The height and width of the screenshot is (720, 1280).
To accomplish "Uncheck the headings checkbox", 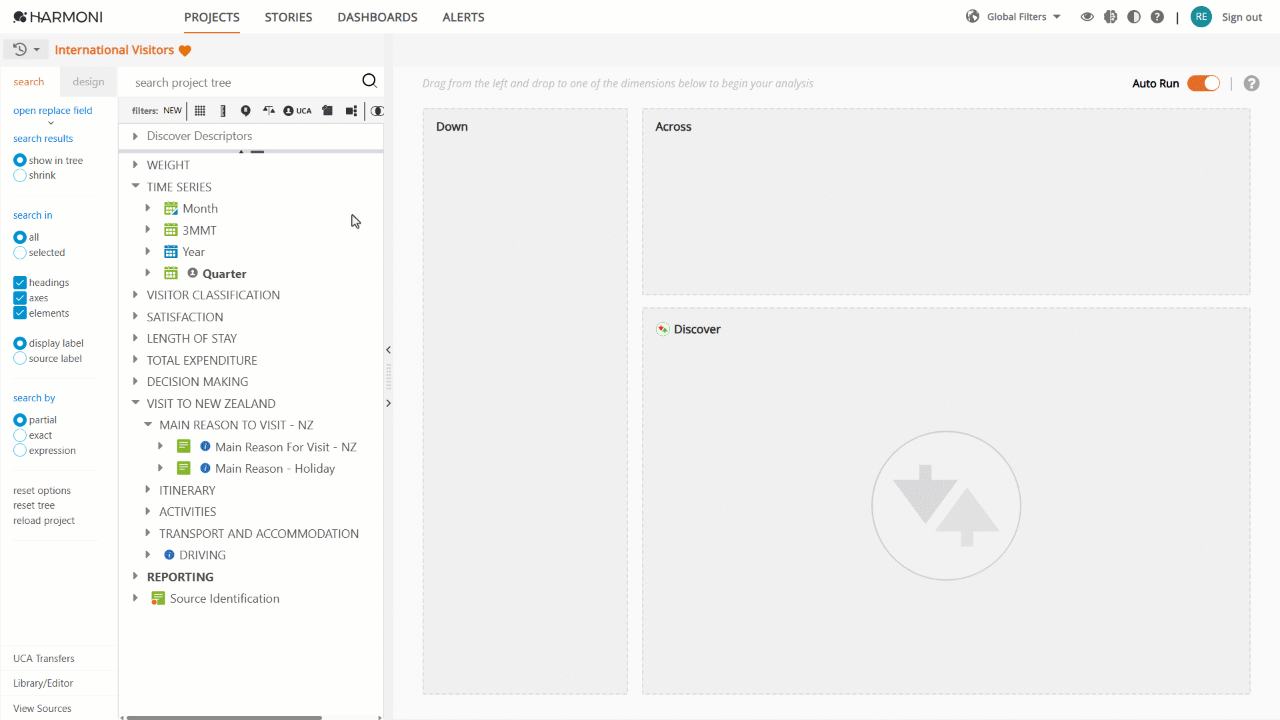I will click(x=20, y=283).
